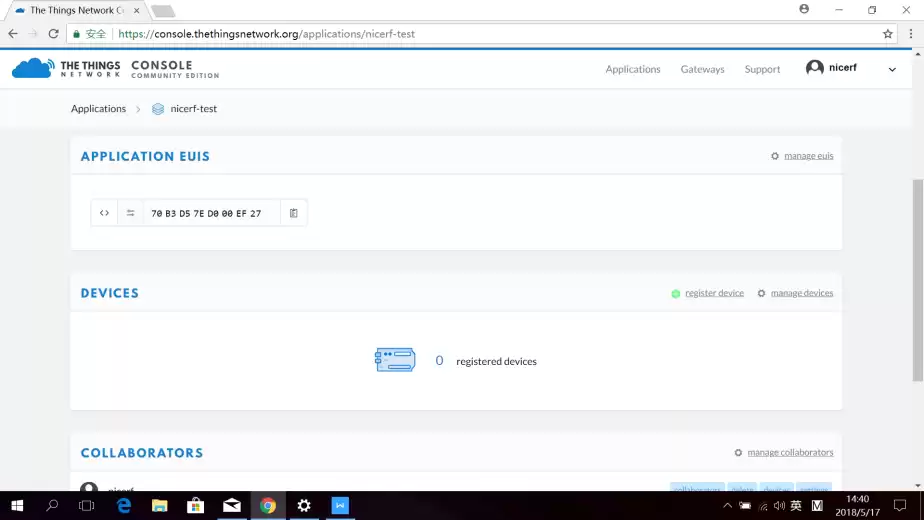The image size is (924, 520).
Task: Click the registered devices board icon
Action: [x=395, y=360]
